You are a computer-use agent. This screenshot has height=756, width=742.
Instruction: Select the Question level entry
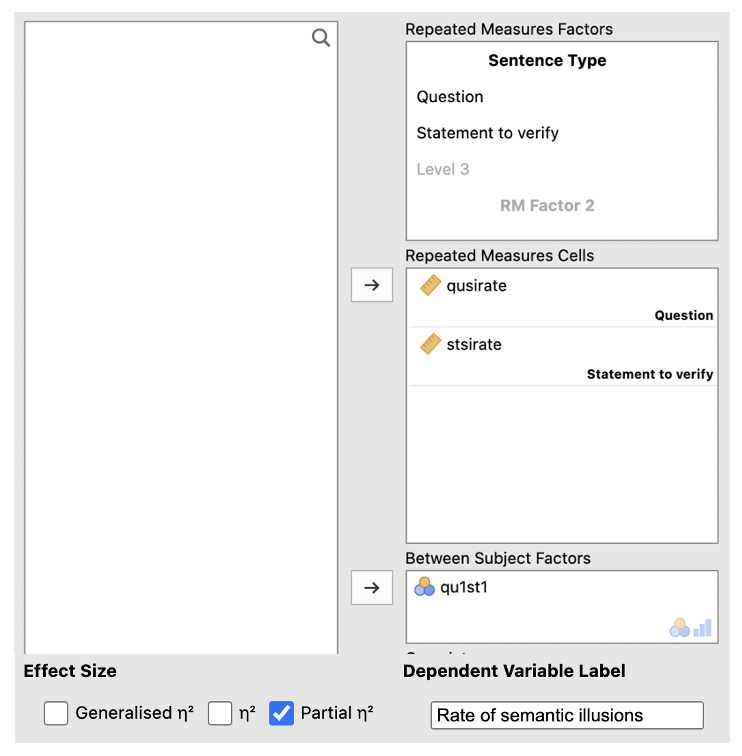point(450,97)
